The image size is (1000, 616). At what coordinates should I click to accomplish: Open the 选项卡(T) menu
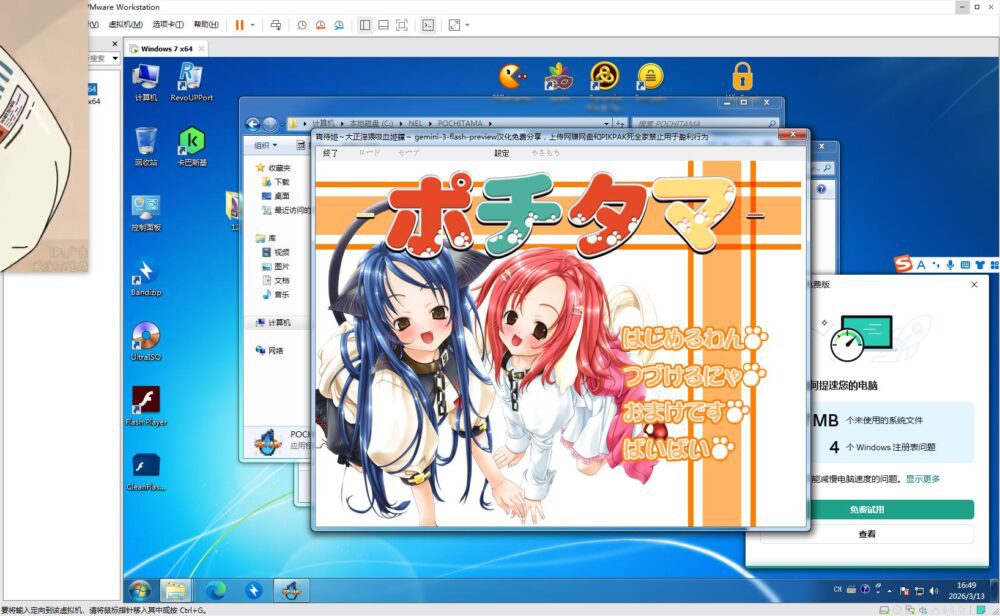click(168, 24)
